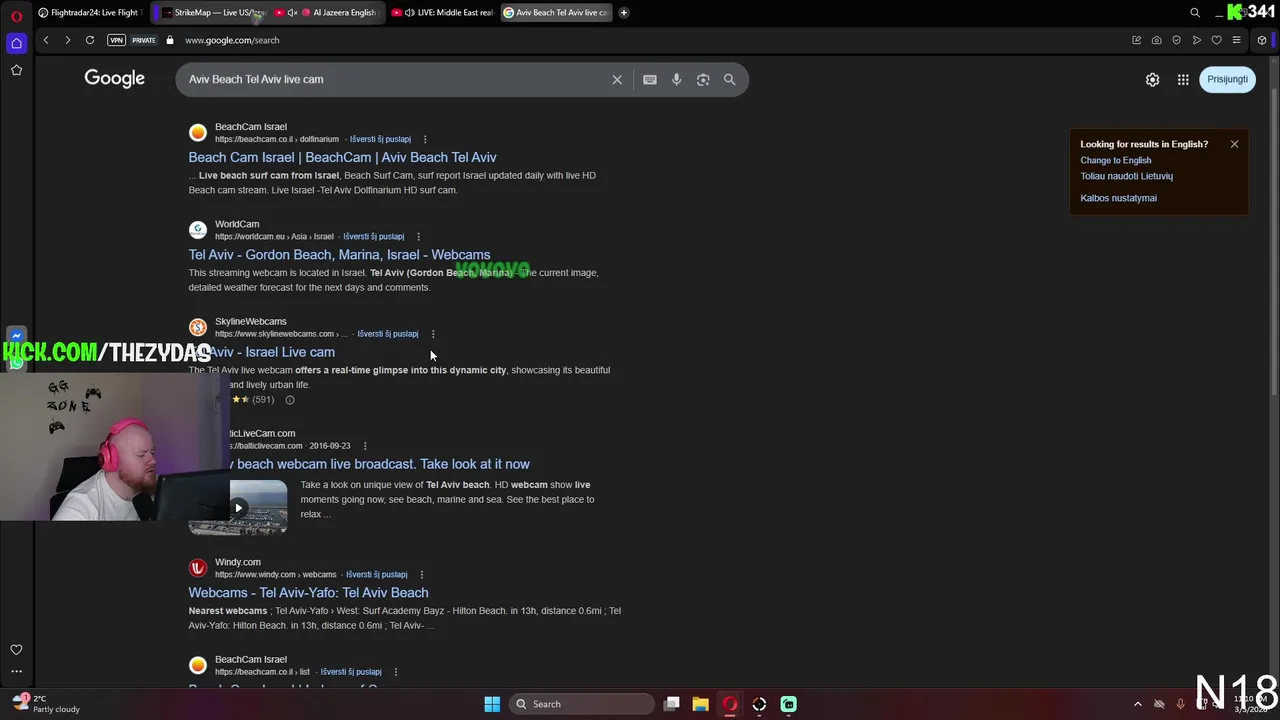Add the page to bookmarks with the toolbar heart icon
1280x720 pixels.
tap(1216, 40)
